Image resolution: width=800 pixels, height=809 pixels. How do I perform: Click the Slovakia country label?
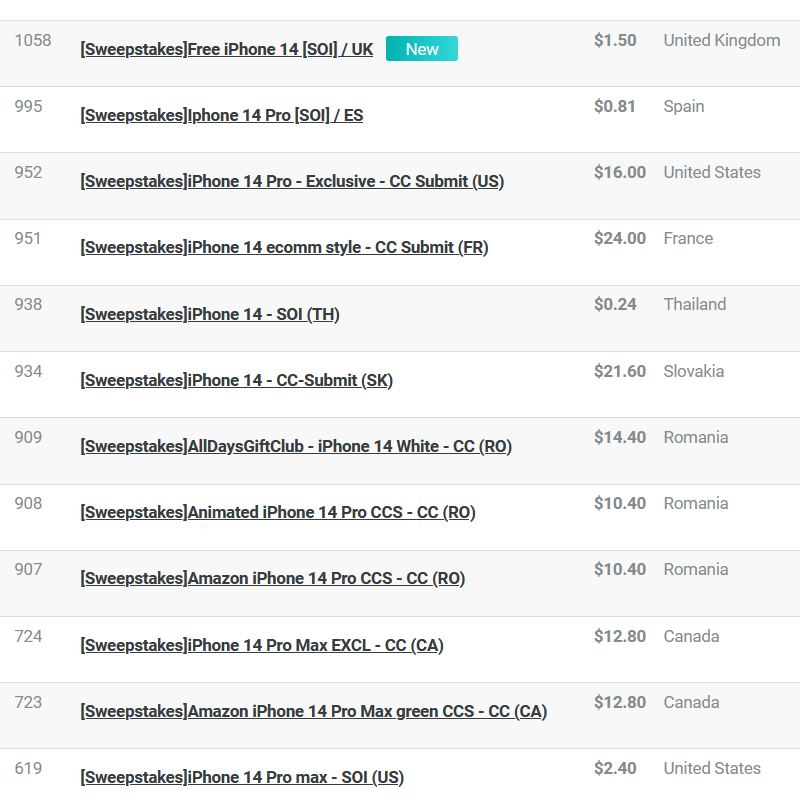[694, 371]
